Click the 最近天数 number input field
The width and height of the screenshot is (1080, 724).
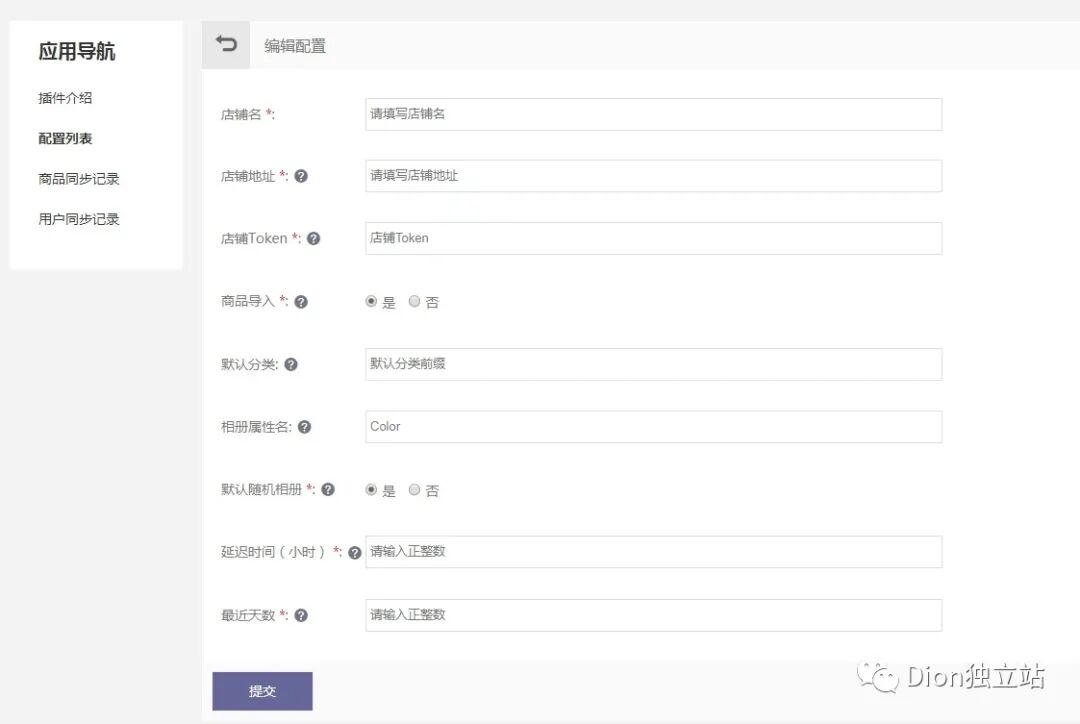click(x=650, y=615)
